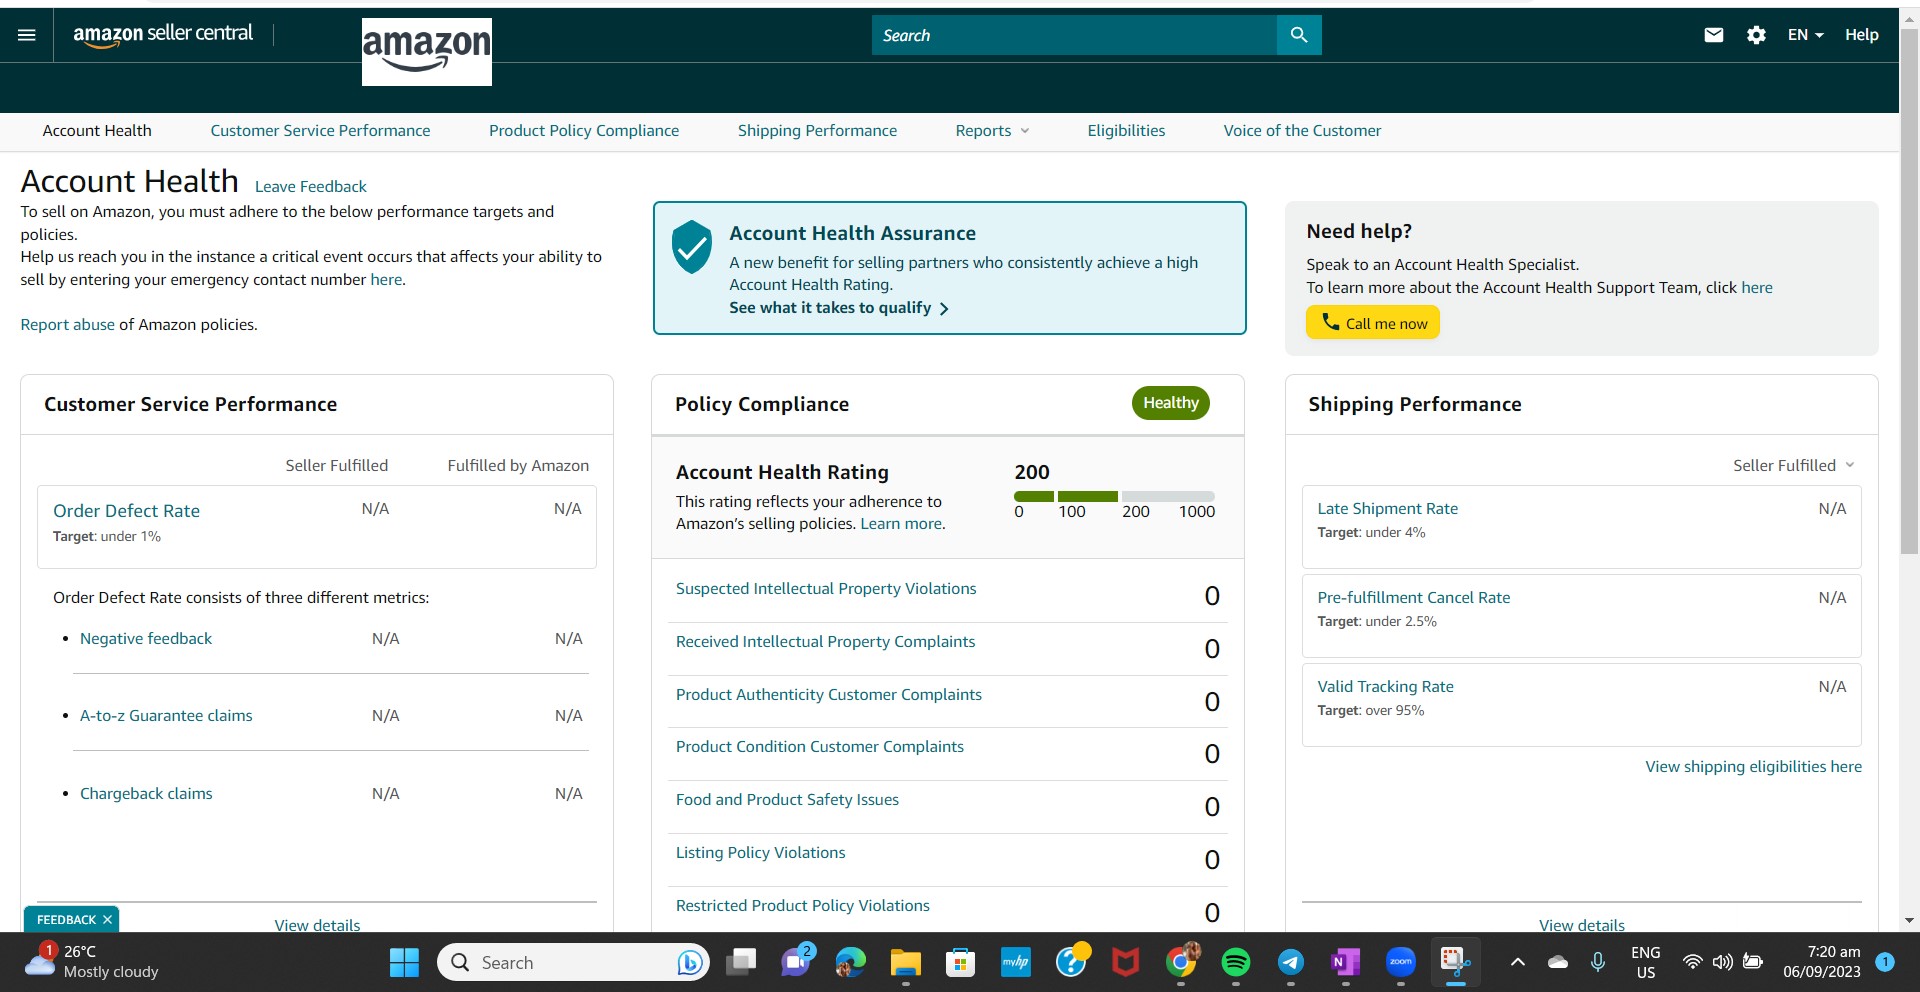Click the Account Health Assurance shield icon
The width and height of the screenshot is (1920, 992).
click(x=692, y=247)
